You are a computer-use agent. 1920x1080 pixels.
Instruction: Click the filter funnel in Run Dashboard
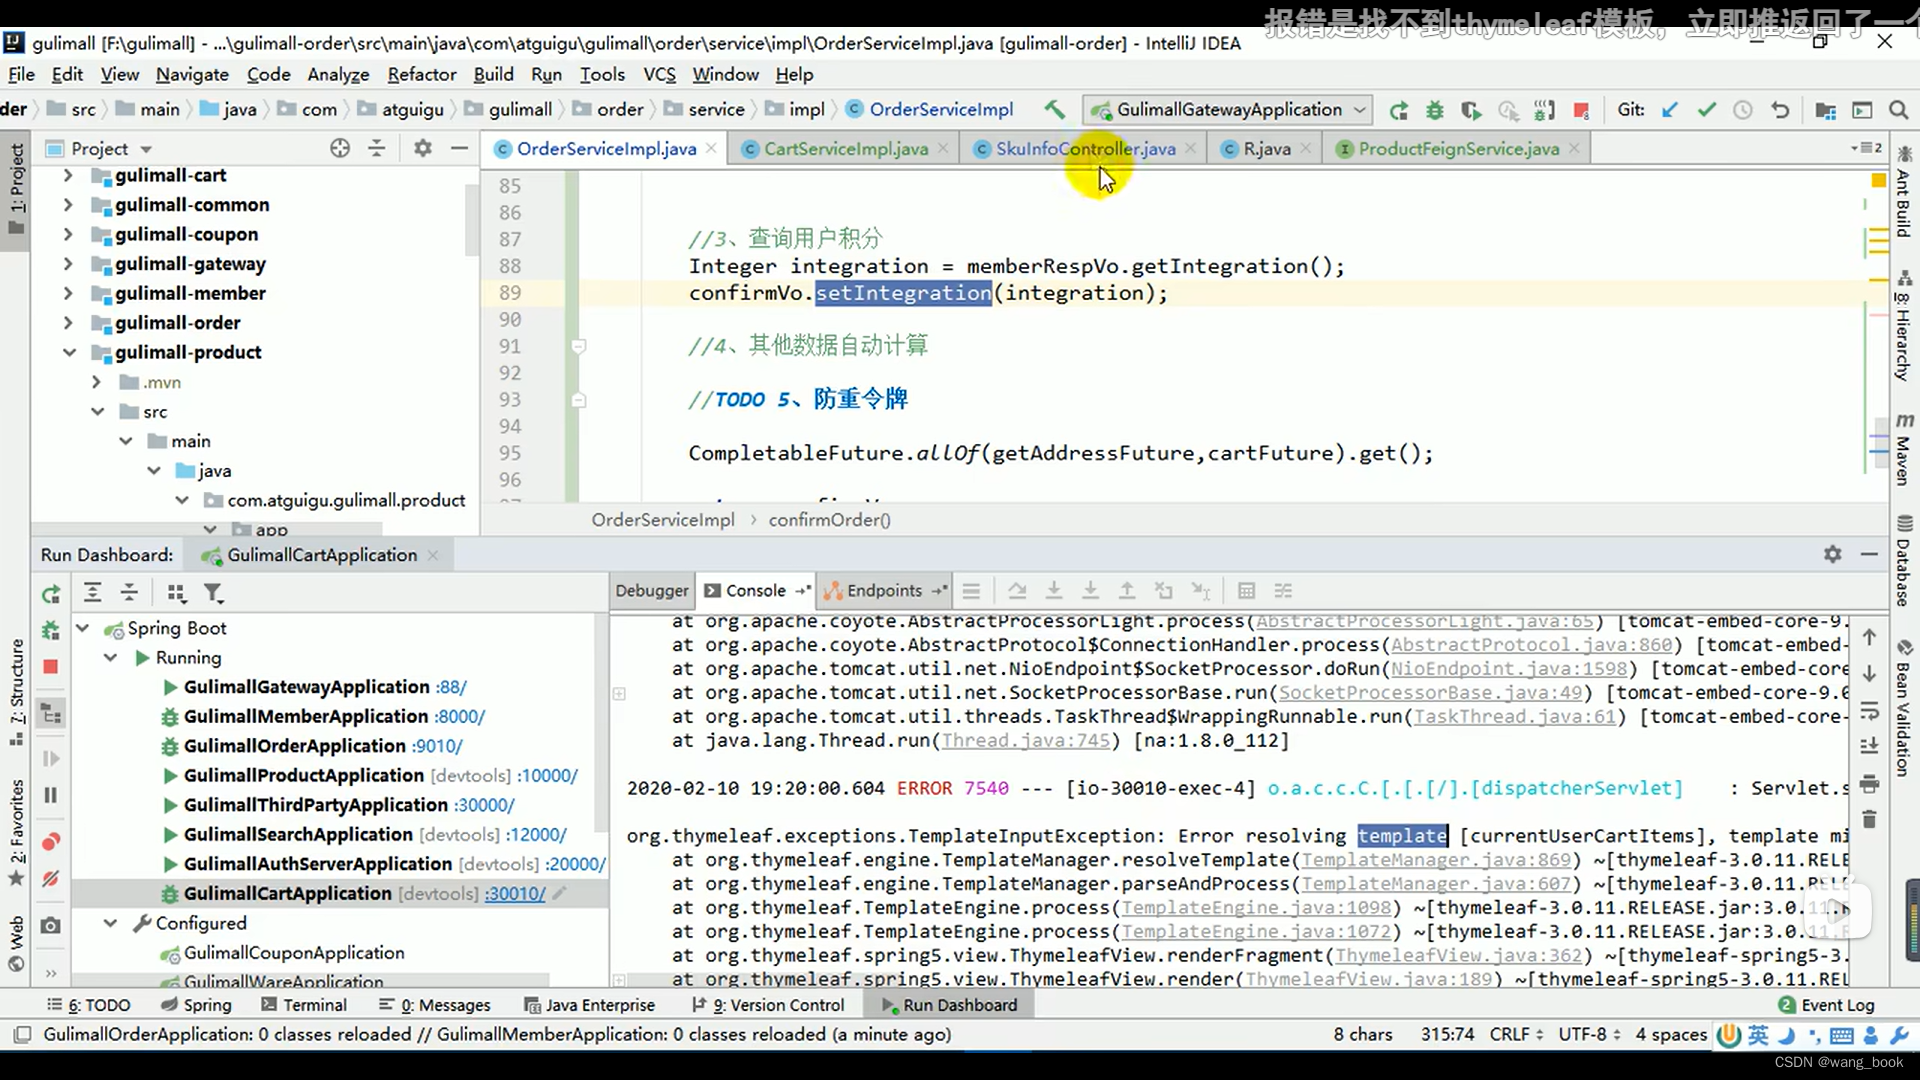pyautogui.click(x=213, y=593)
